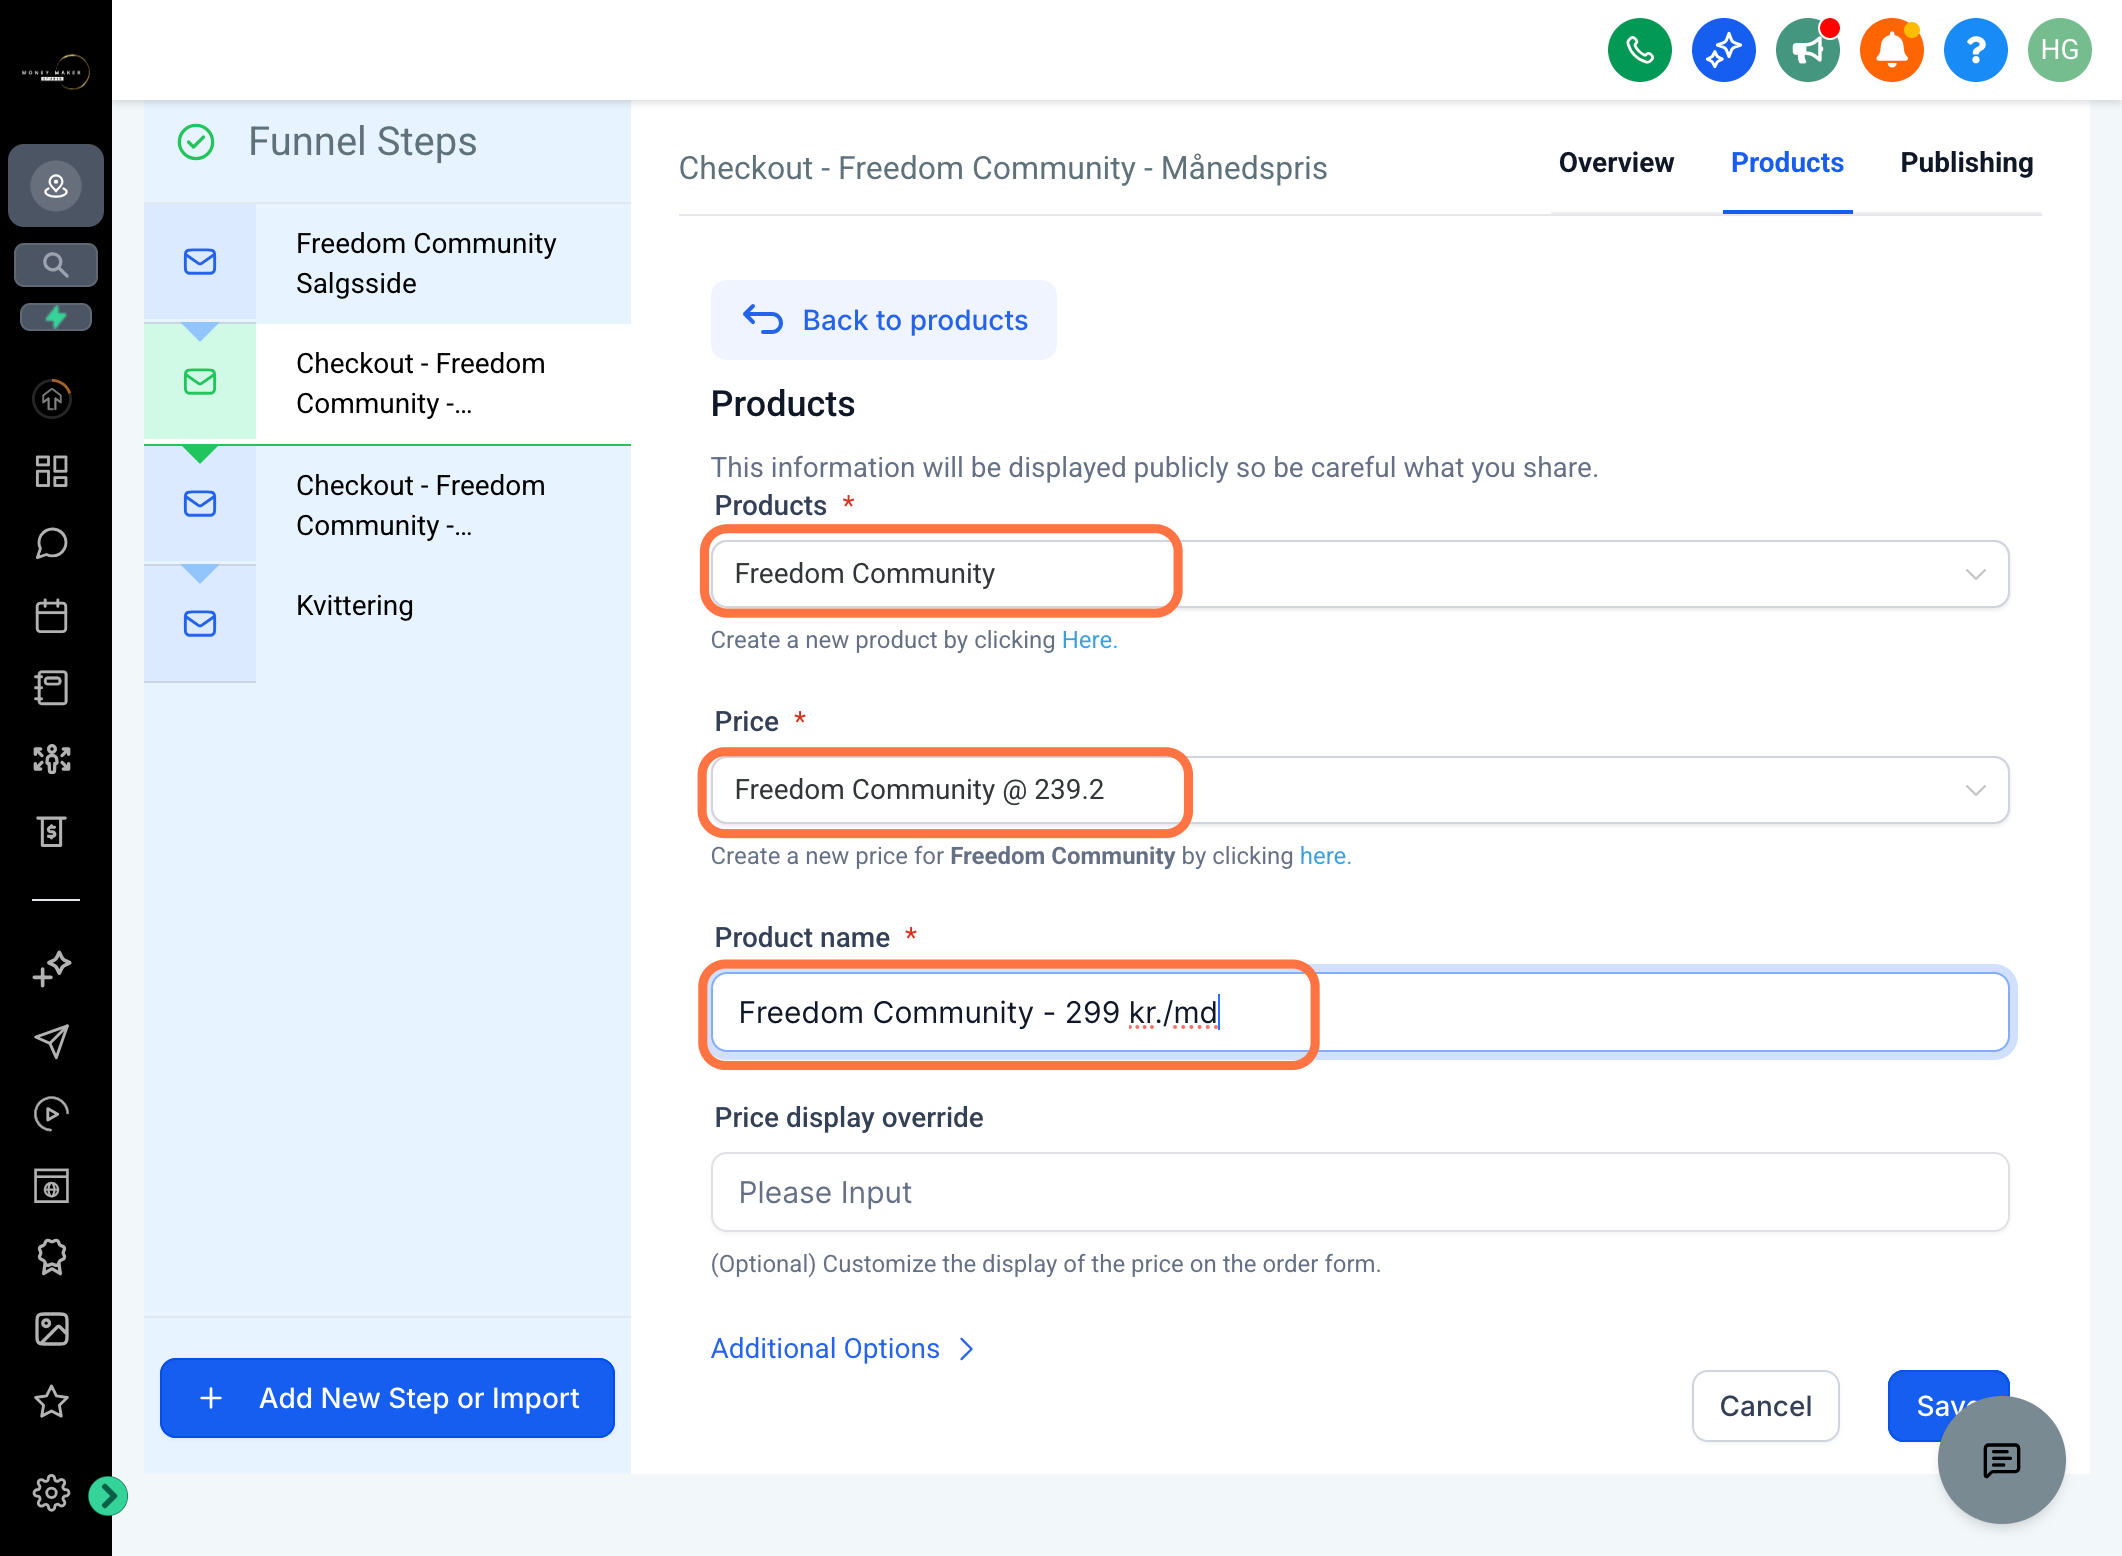Image resolution: width=2122 pixels, height=1556 pixels.
Task: Open the blue AI sparkle assistant icon
Action: 1723,50
